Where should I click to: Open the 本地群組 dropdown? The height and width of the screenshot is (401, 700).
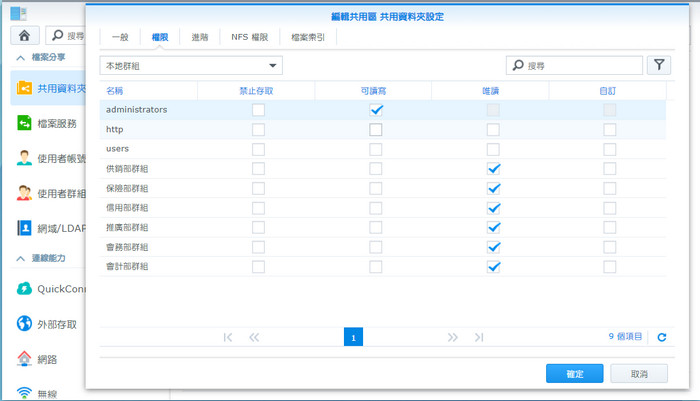click(192, 65)
